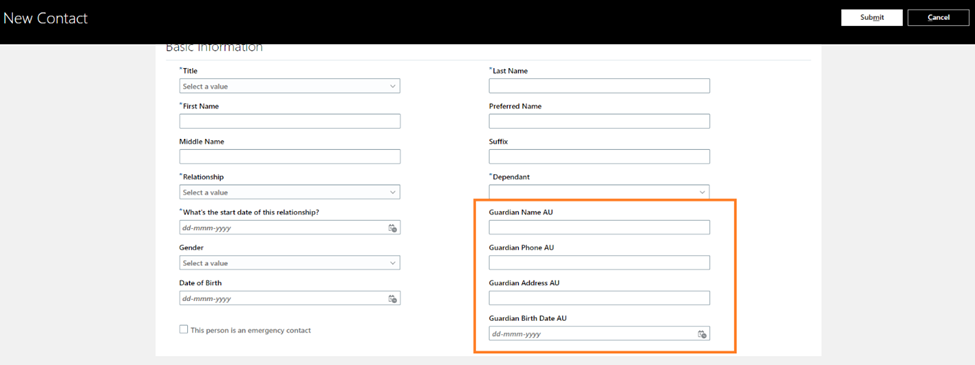The image size is (975, 365).
Task: Focus the Guardian Name AU field
Action: (x=599, y=228)
